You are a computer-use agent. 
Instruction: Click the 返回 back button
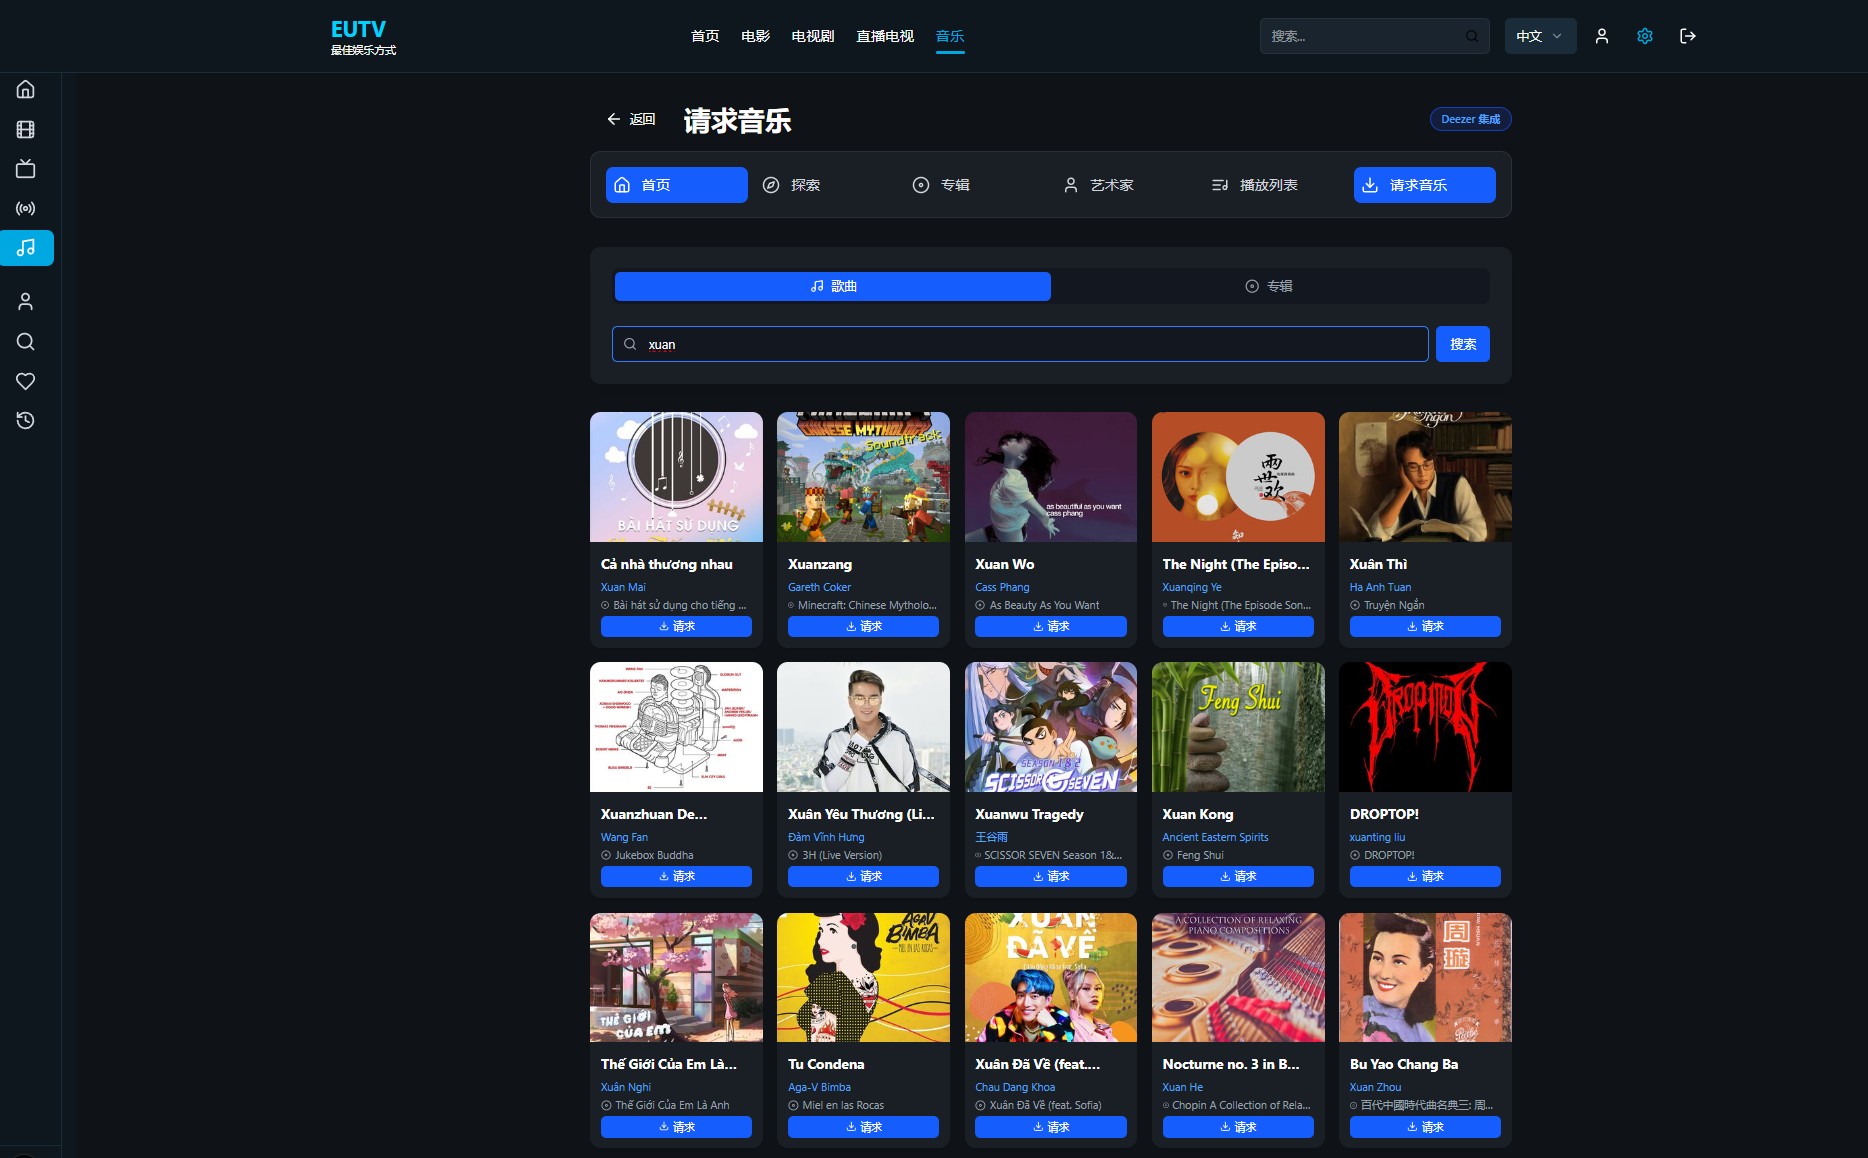point(631,119)
